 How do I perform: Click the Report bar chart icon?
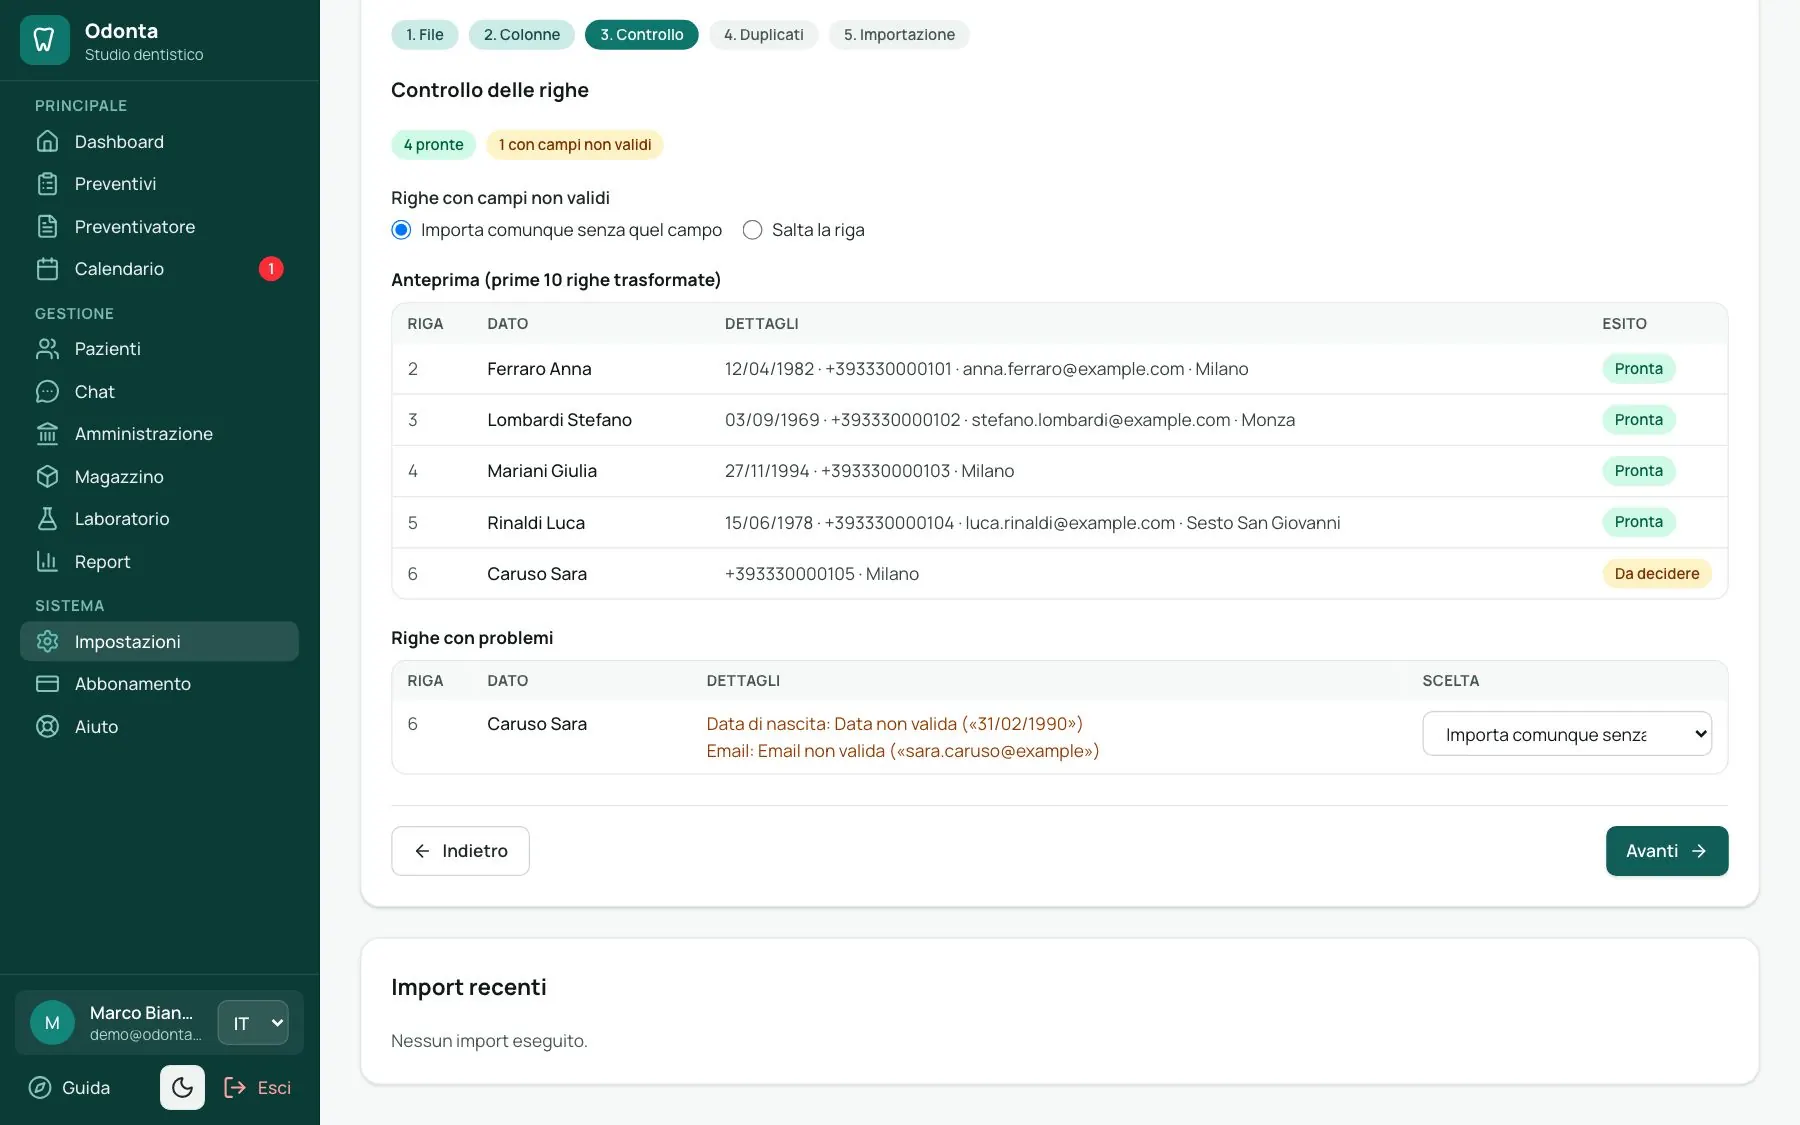(47, 561)
